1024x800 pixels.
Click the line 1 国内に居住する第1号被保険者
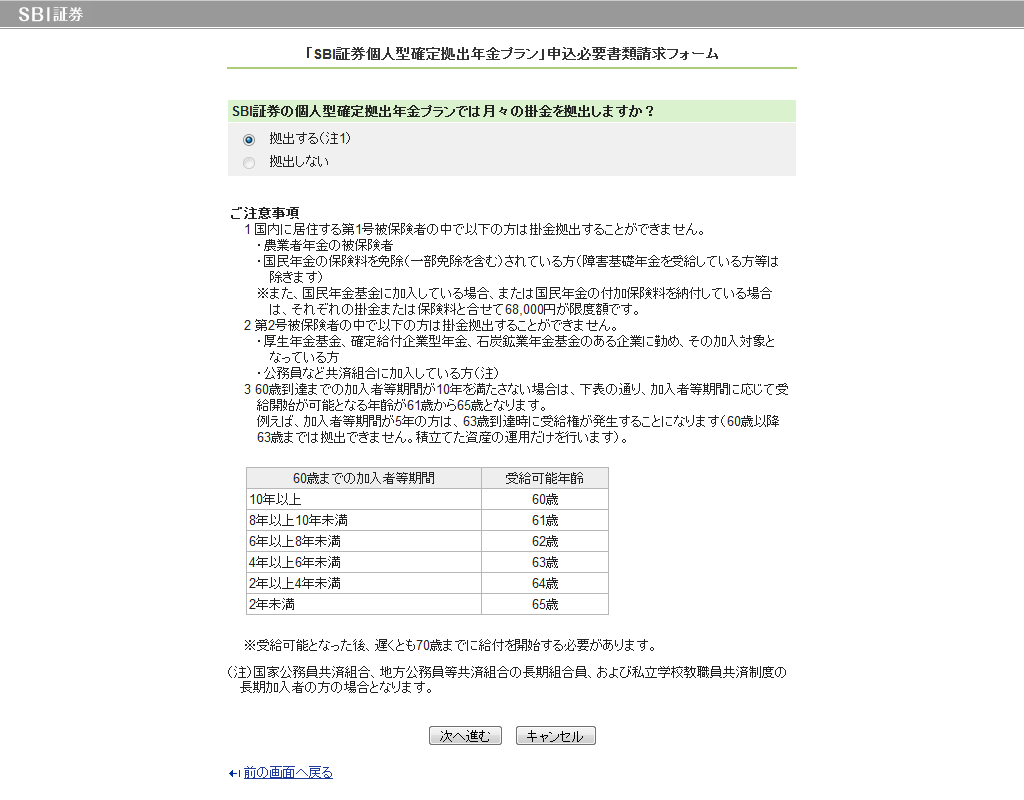(475, 229)
